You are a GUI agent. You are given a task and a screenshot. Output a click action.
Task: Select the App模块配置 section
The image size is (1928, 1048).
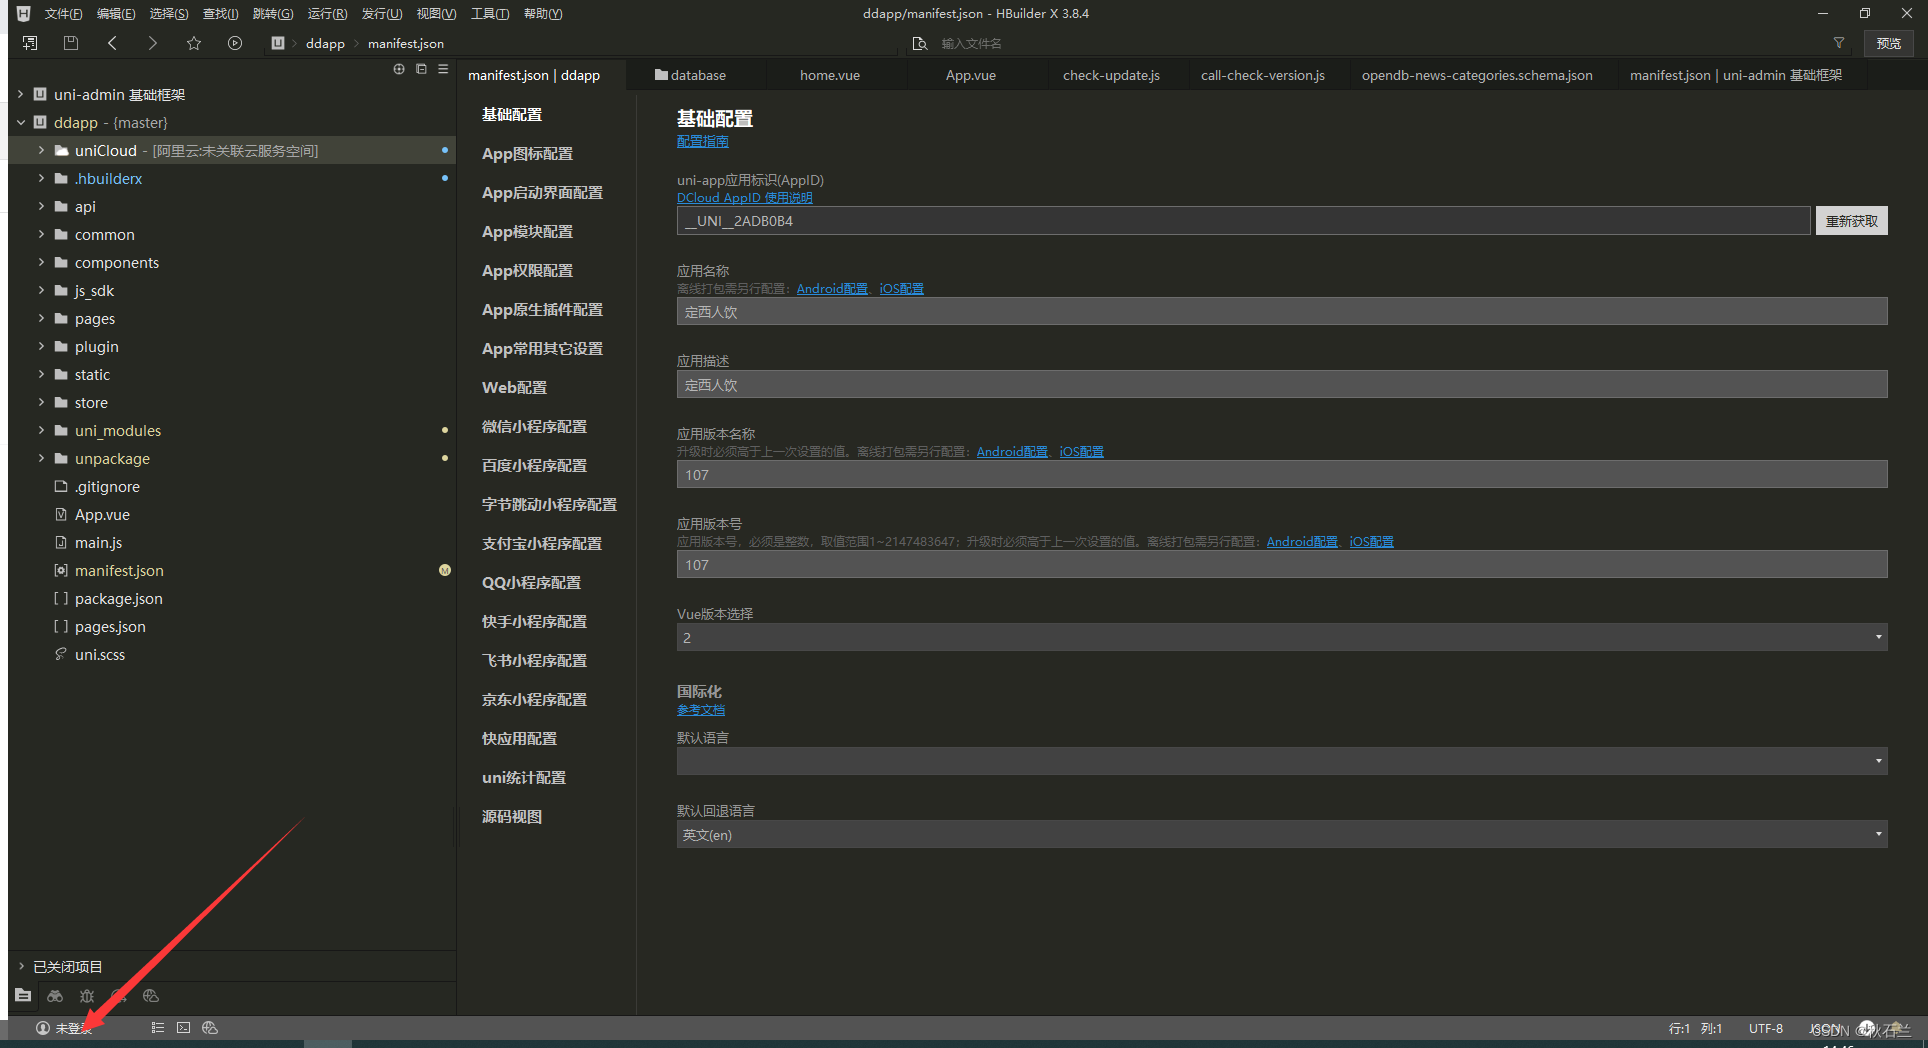coord(527,232)
